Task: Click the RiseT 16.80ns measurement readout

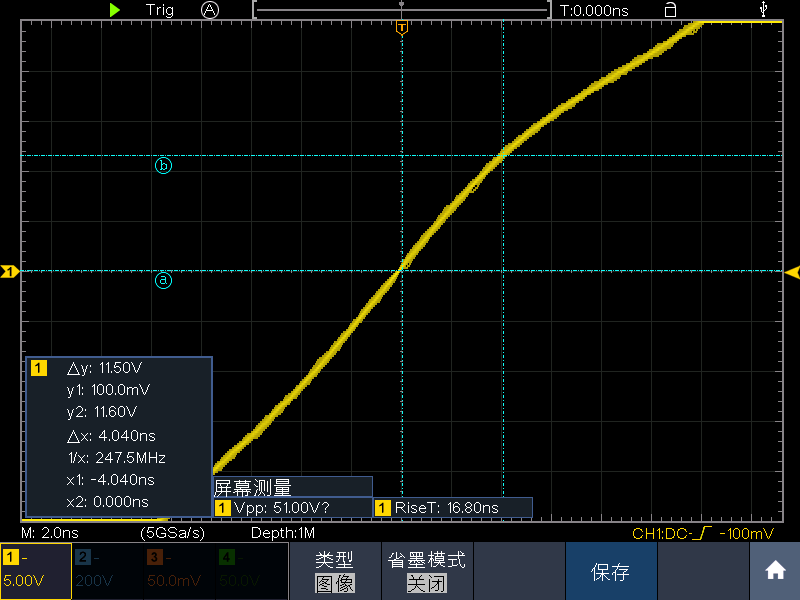Action: coord(452,508)
